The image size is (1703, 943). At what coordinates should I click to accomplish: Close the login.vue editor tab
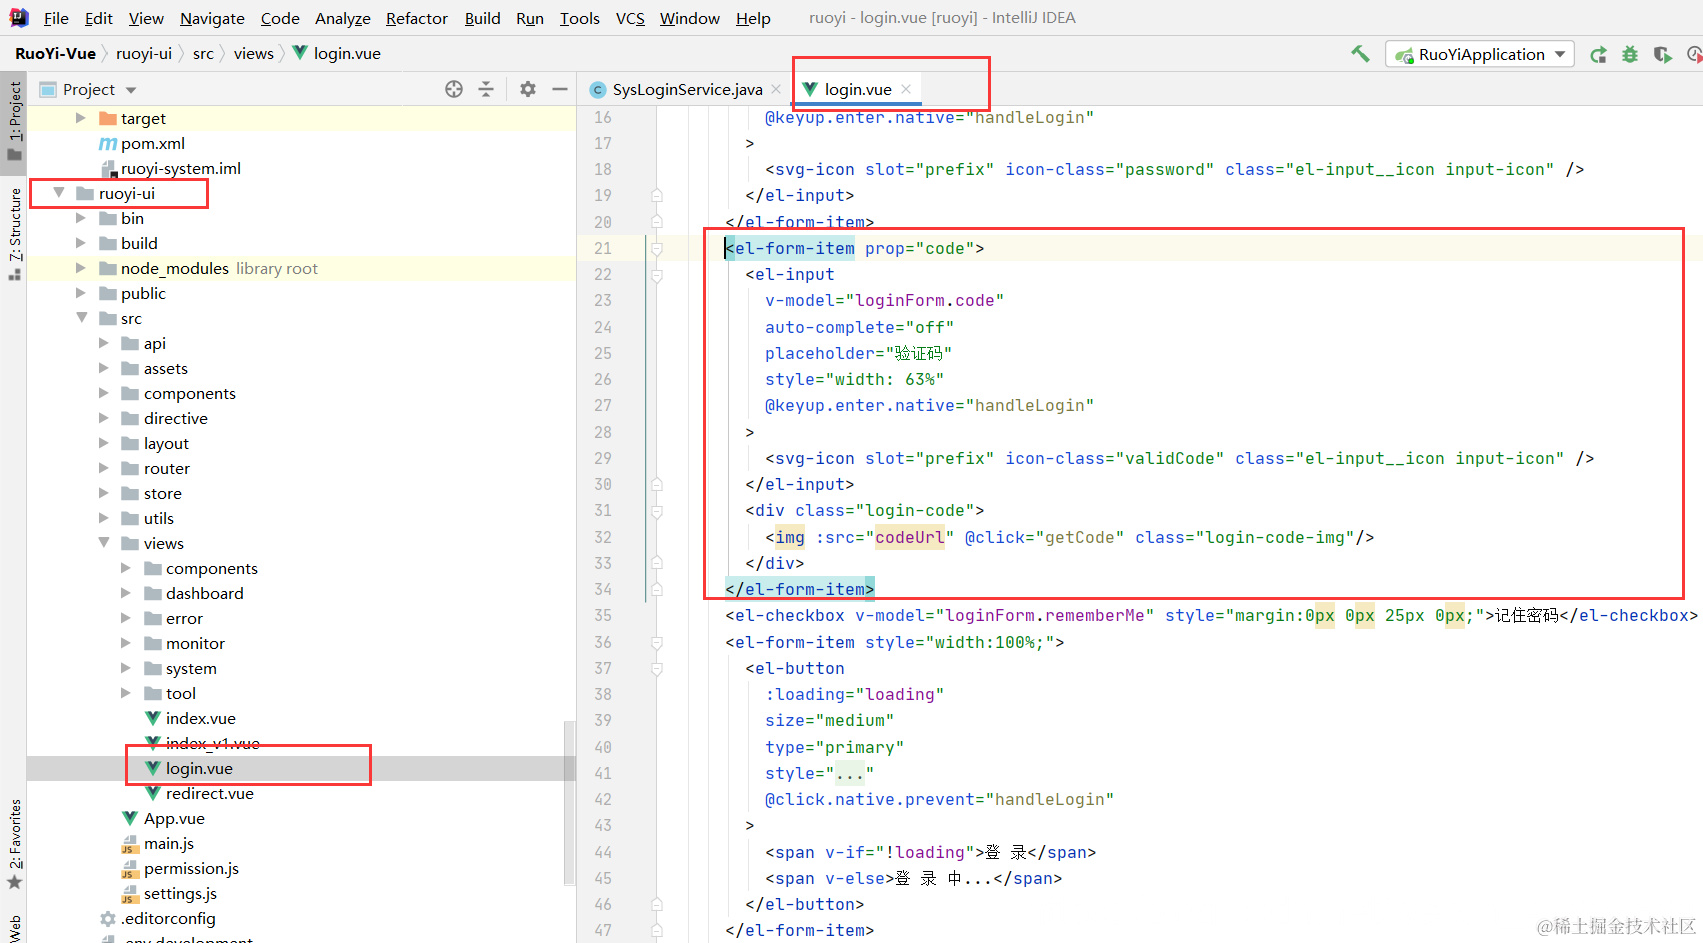pos(906,89)
